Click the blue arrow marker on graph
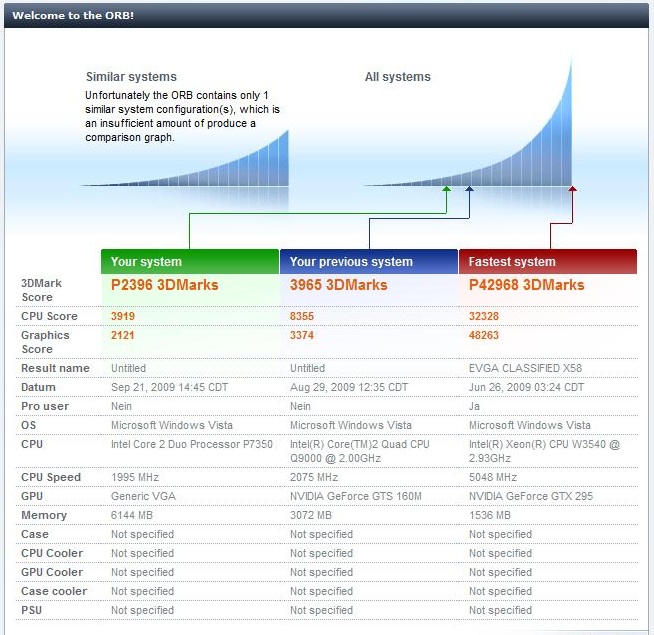The width and height of the screenshot is (654, 635). (x=469, y=189)
